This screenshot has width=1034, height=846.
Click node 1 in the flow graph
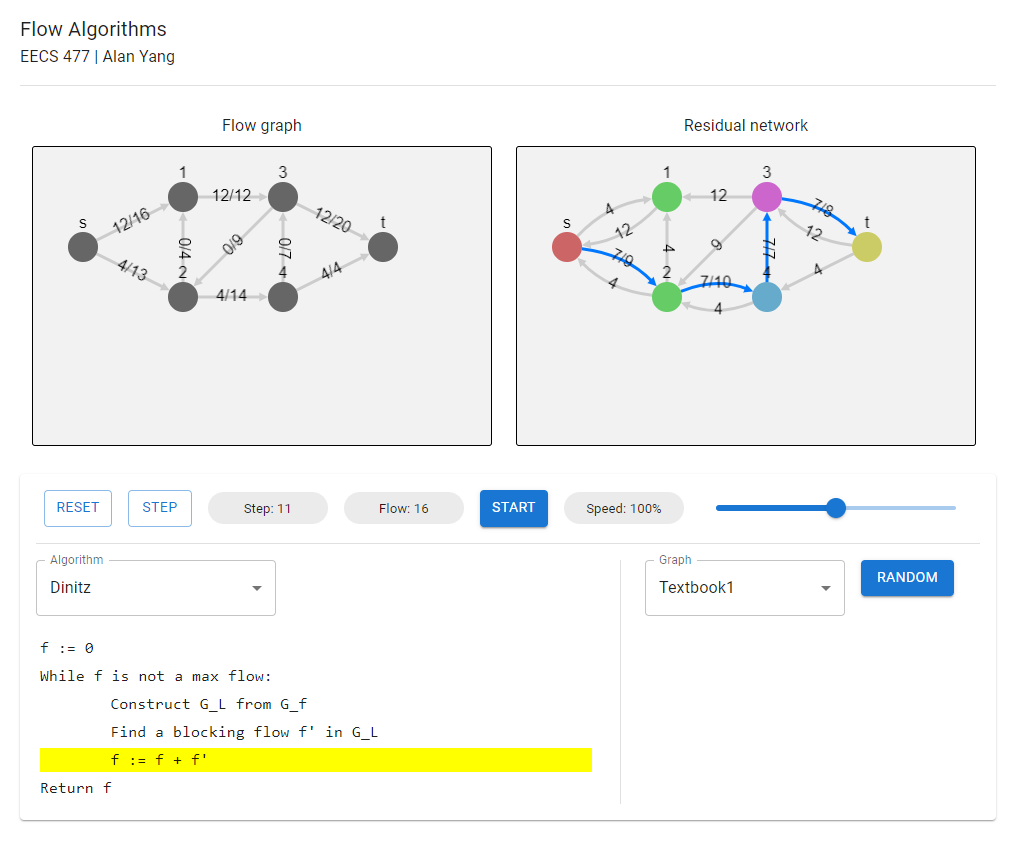tap(182, 197)
